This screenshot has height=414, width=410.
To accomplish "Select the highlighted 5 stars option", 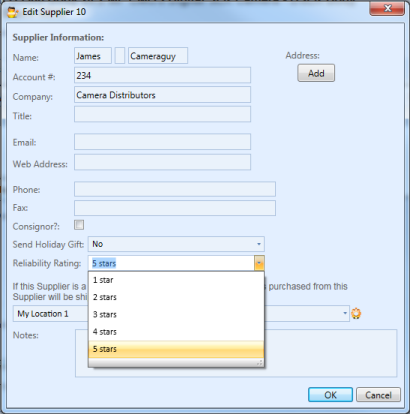I will (x=176, y=349).
